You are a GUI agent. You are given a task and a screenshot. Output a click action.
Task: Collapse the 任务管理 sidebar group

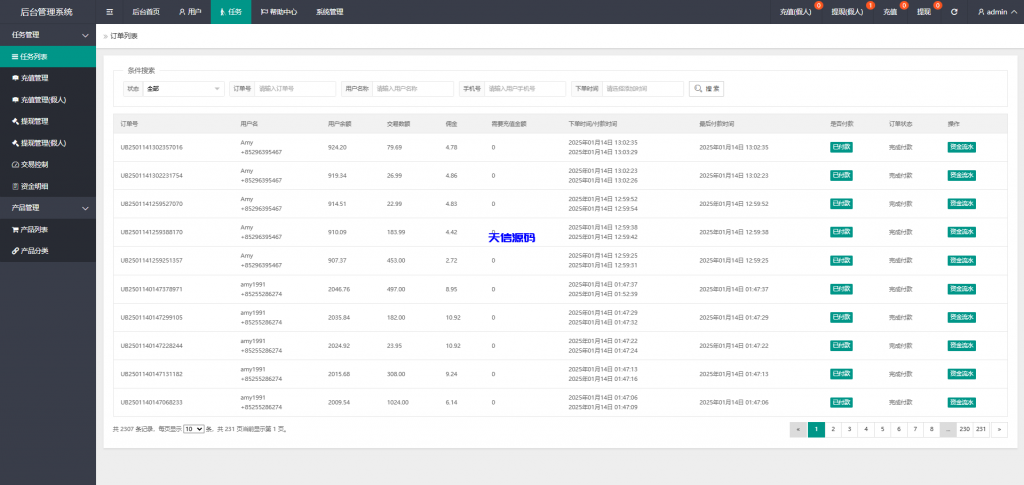[48, 35]
